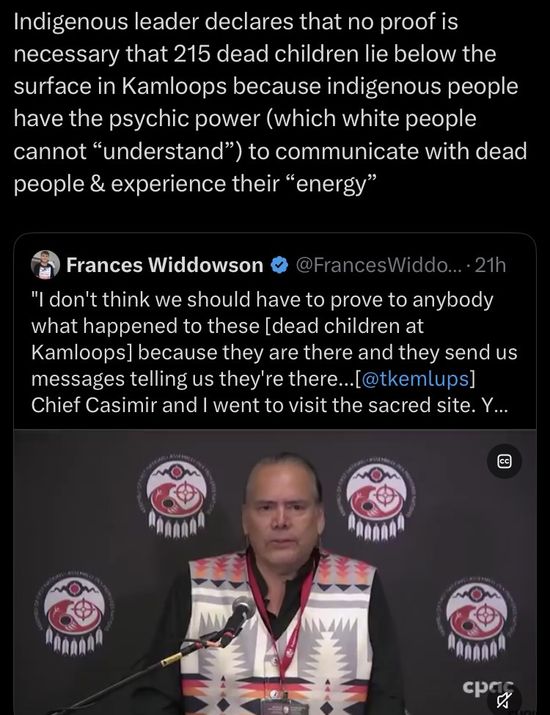
Task: Open the @tkemlups mention link
Action: pyautogui.click(x=415, y=378)
